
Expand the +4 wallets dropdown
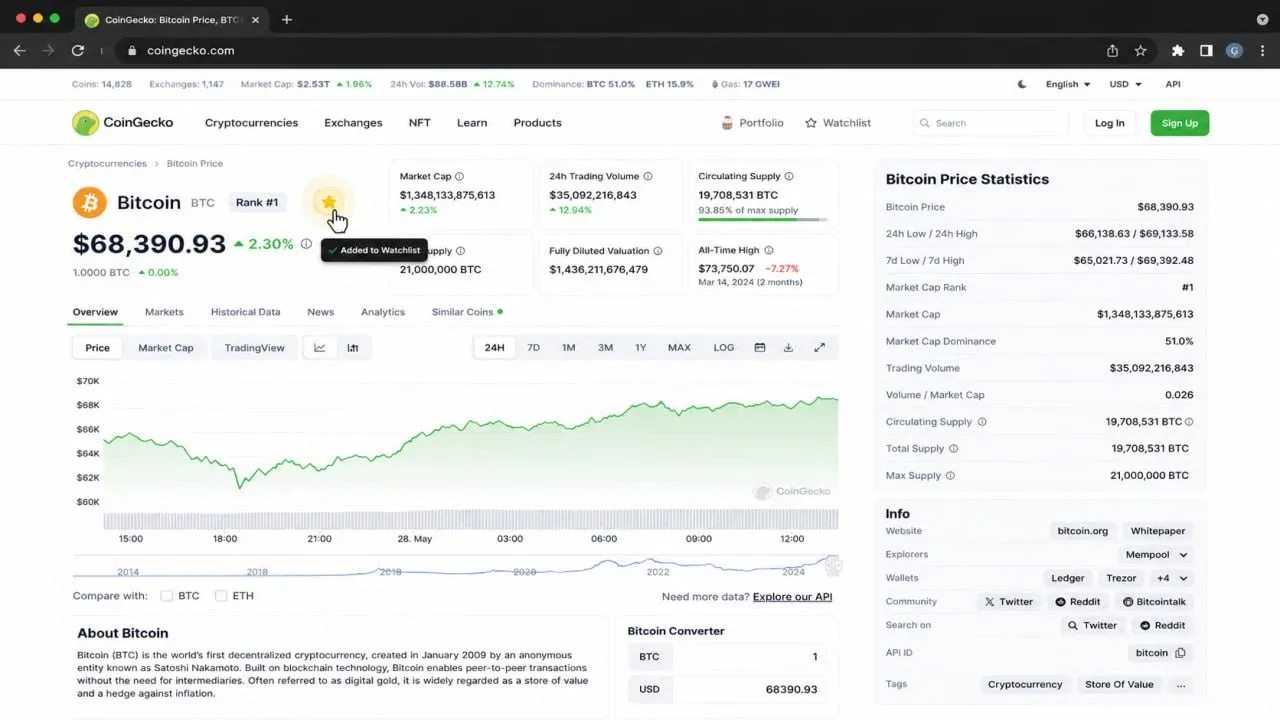pos(1171,578)
